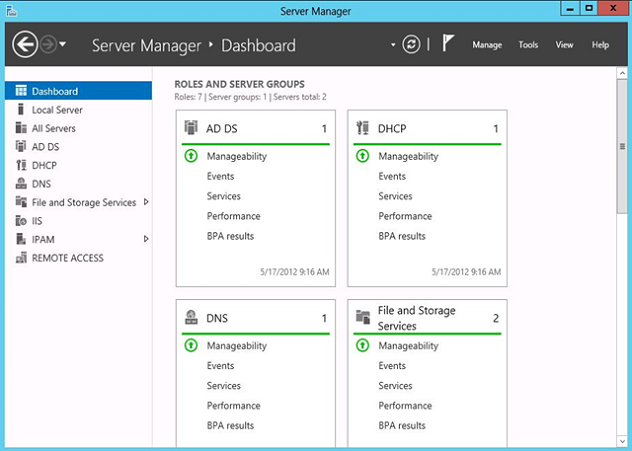Click AD DS Manageability green status icon
Screen dimensions: 632x451
point(191,156)
